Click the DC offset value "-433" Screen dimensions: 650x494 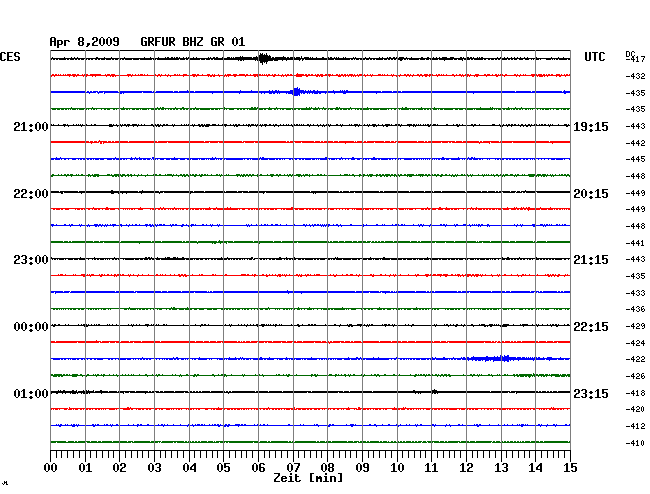[635, 293]
